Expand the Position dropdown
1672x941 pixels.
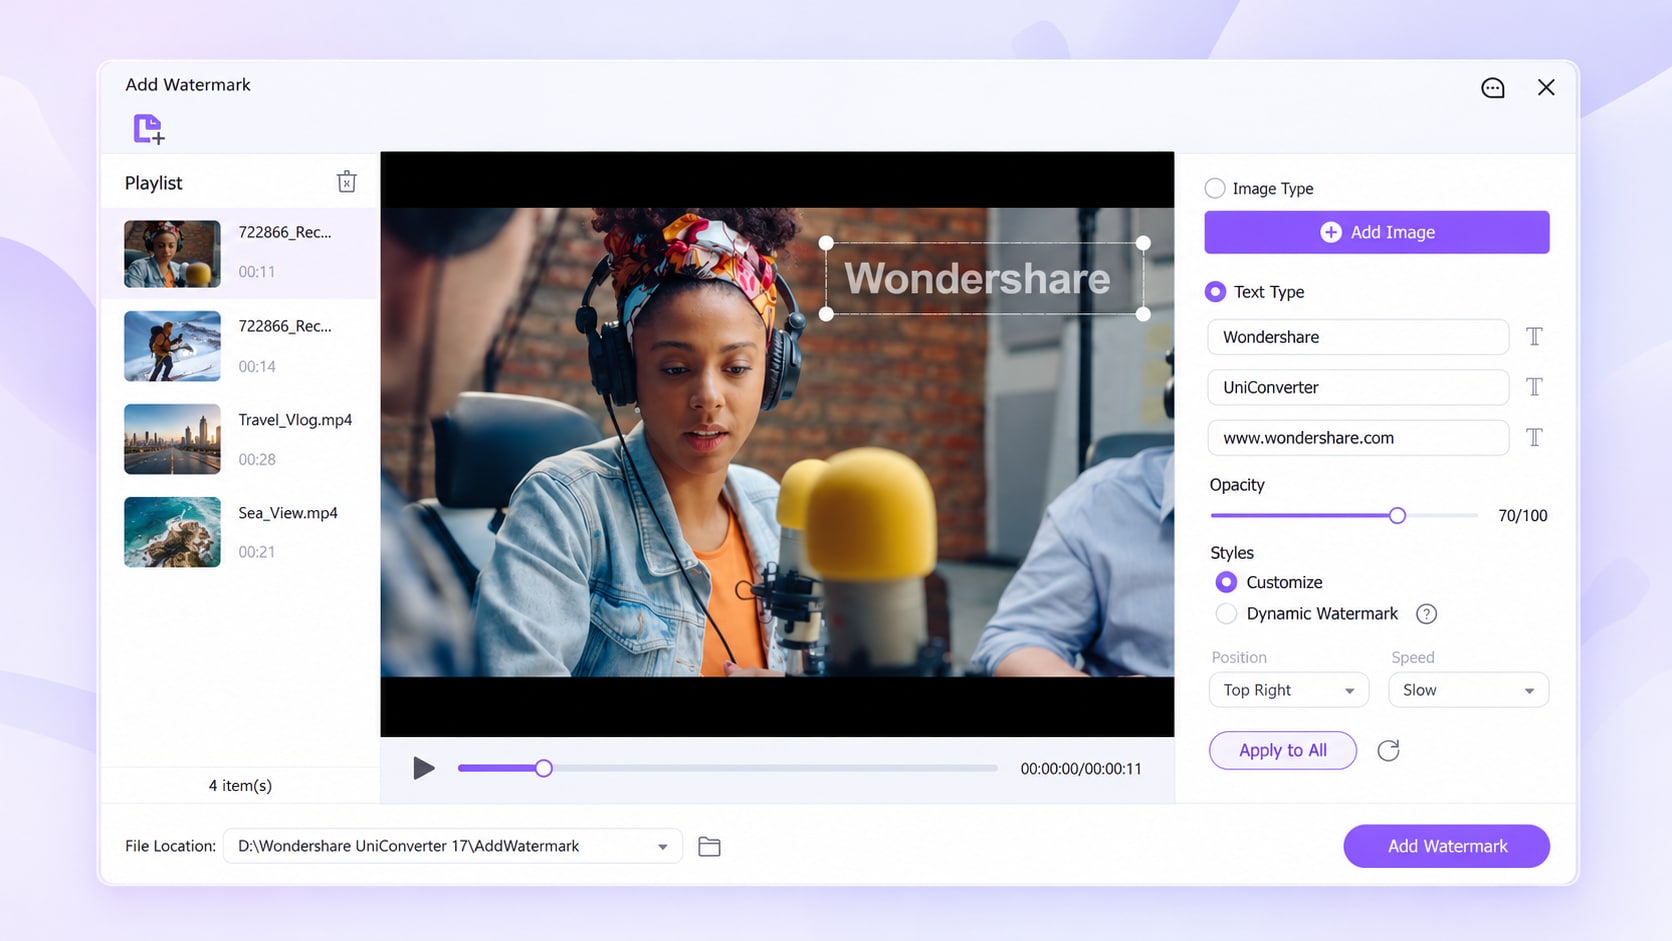coord(1288,690)
